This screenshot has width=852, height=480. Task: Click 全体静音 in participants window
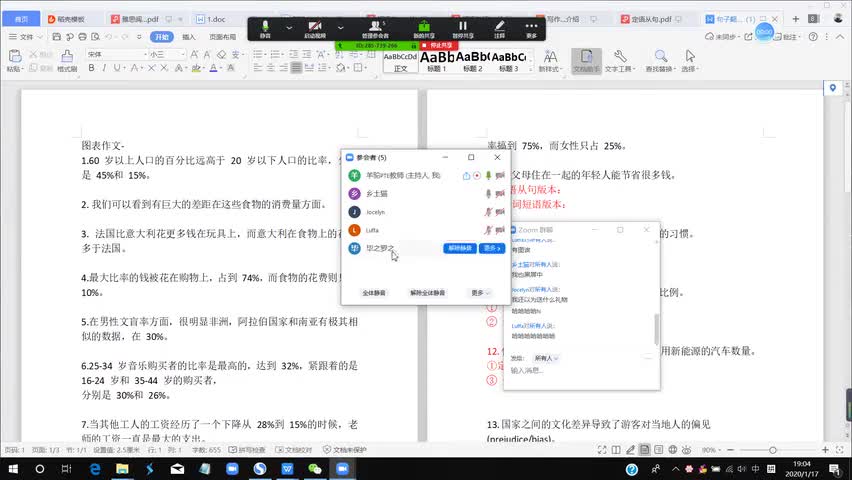pos(374,292)
